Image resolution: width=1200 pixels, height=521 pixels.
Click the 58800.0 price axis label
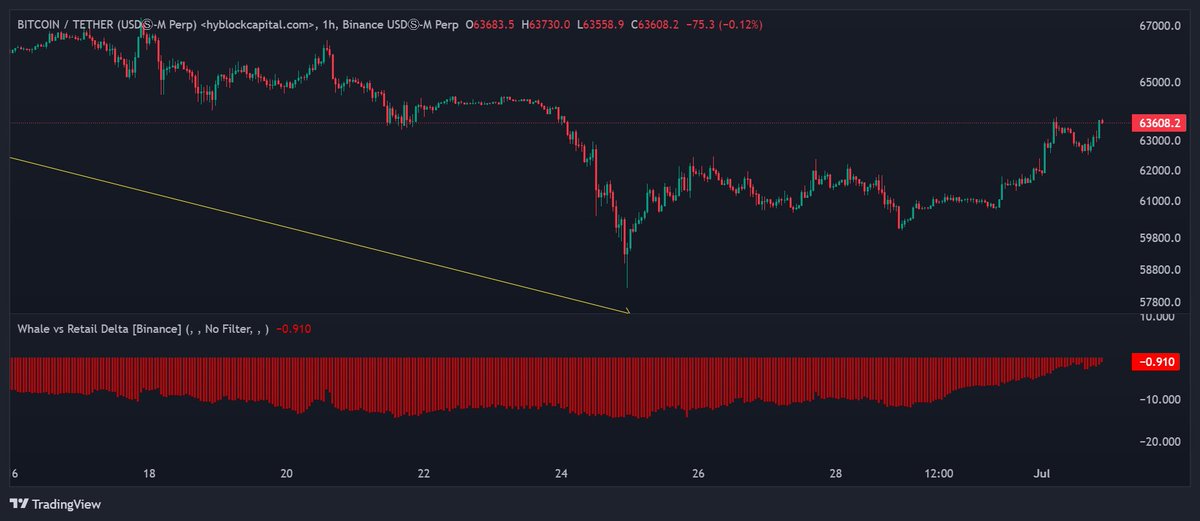[x=1160, y=270]
